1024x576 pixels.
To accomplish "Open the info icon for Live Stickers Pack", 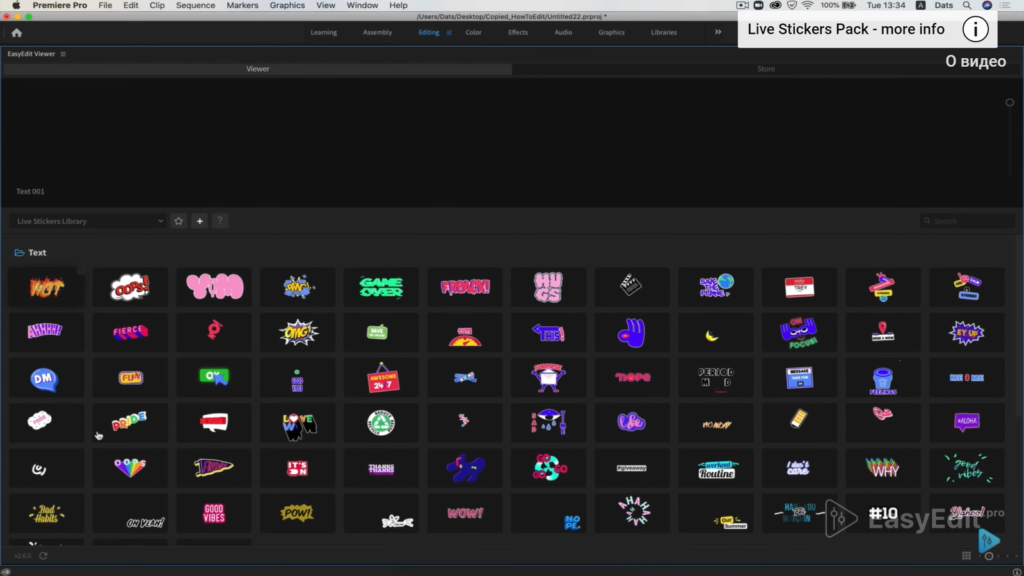I will (x=975, y=29).
